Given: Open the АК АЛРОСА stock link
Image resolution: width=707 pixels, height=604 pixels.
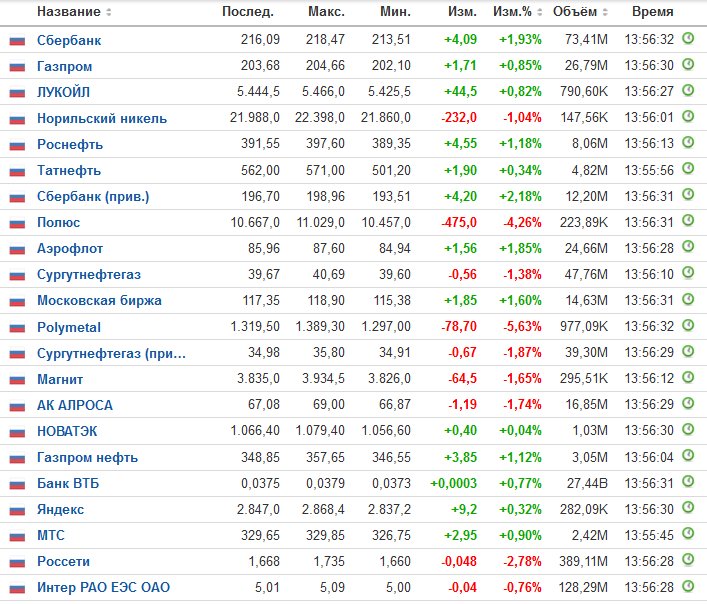Looking at the screenshot, I should pos(75,405).
